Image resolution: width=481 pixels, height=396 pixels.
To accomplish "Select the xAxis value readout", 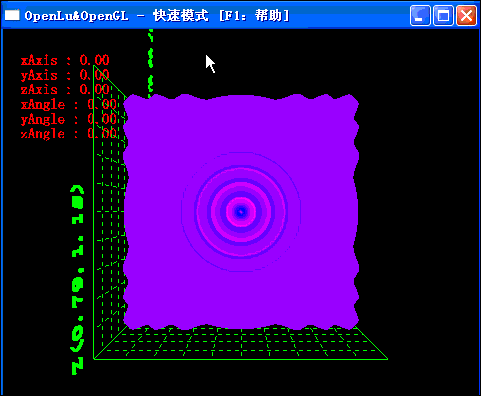I will [65, 60].
